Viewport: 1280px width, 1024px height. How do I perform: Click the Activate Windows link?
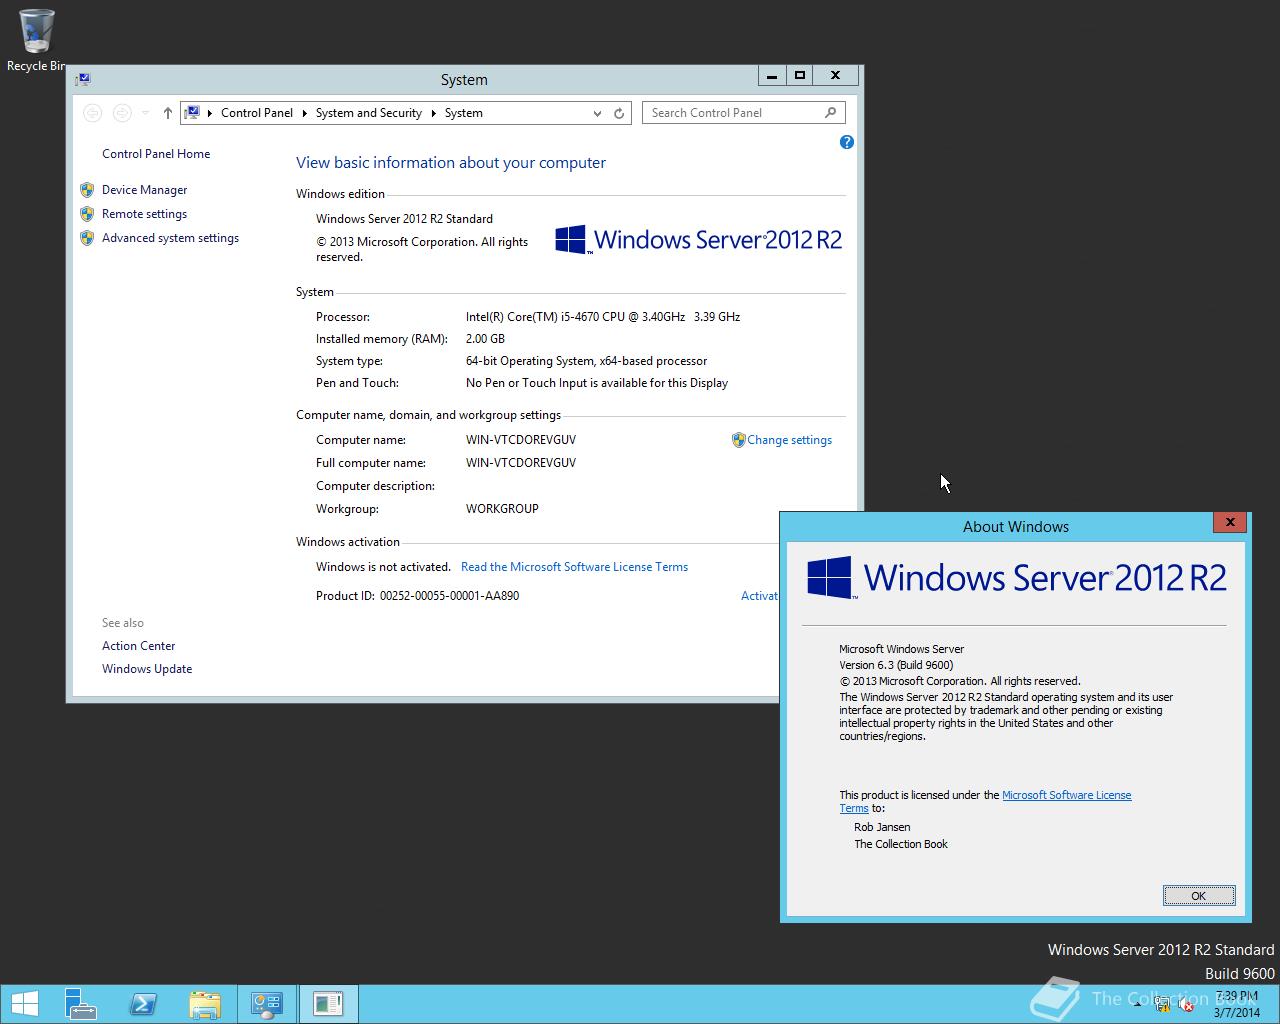(x=760, y=596)
